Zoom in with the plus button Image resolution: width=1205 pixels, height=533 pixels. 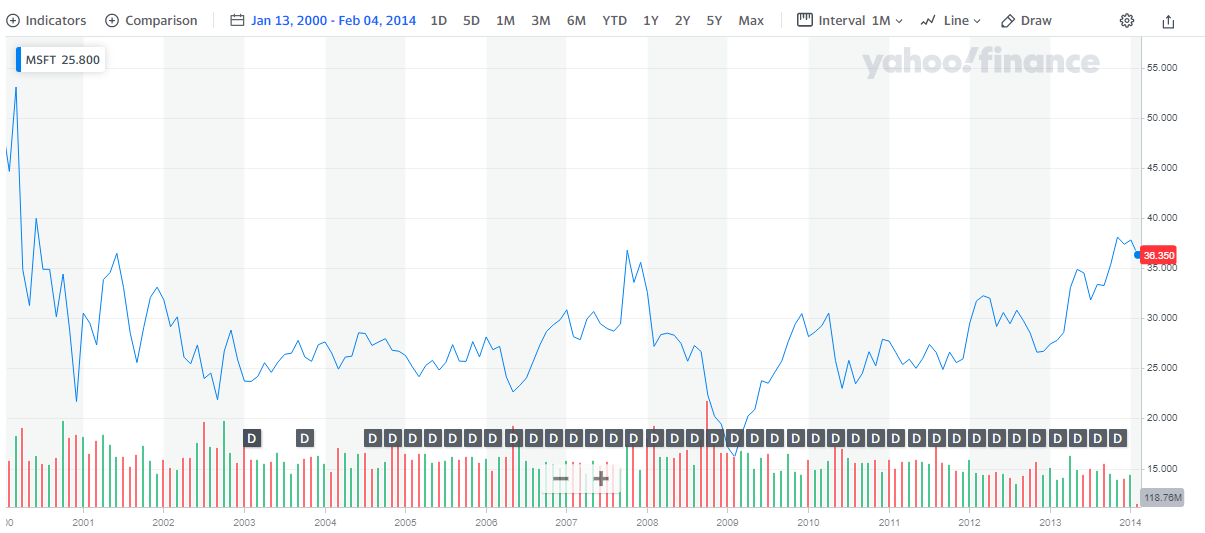[x=601, y=478]
